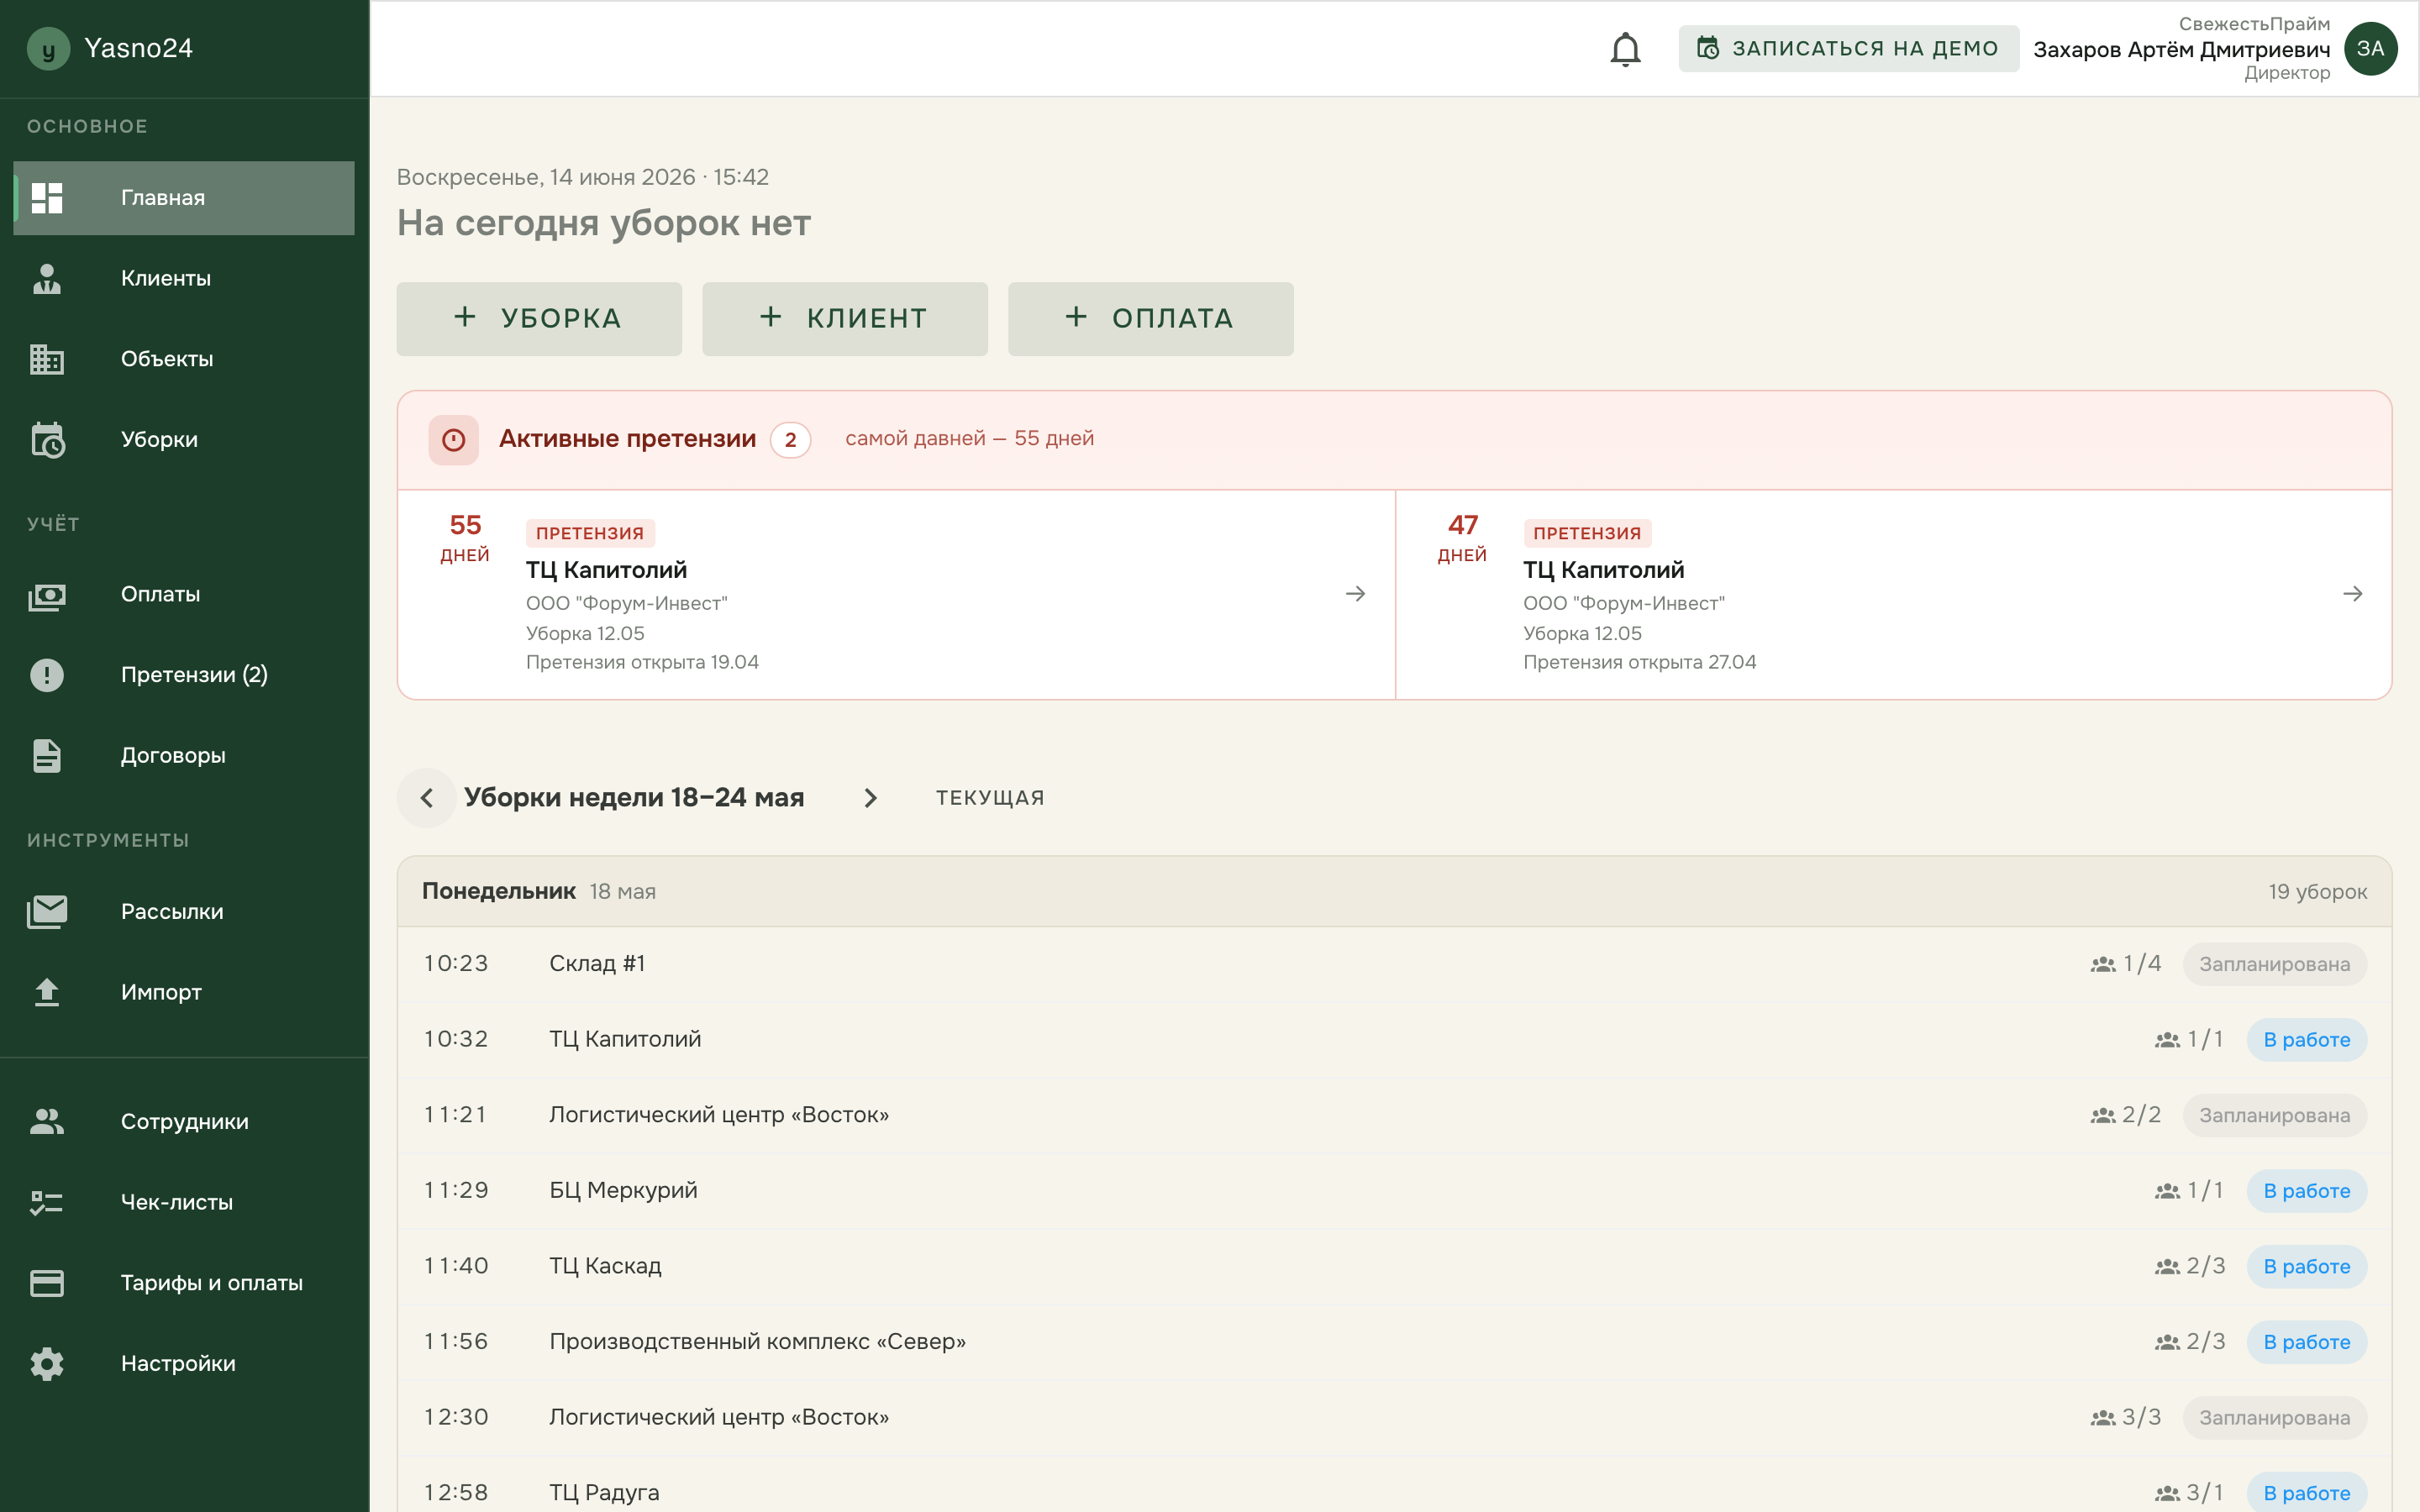
Task: Click В работе status in БЦ Меркурий row
Action: (x=2306, y=1191)
